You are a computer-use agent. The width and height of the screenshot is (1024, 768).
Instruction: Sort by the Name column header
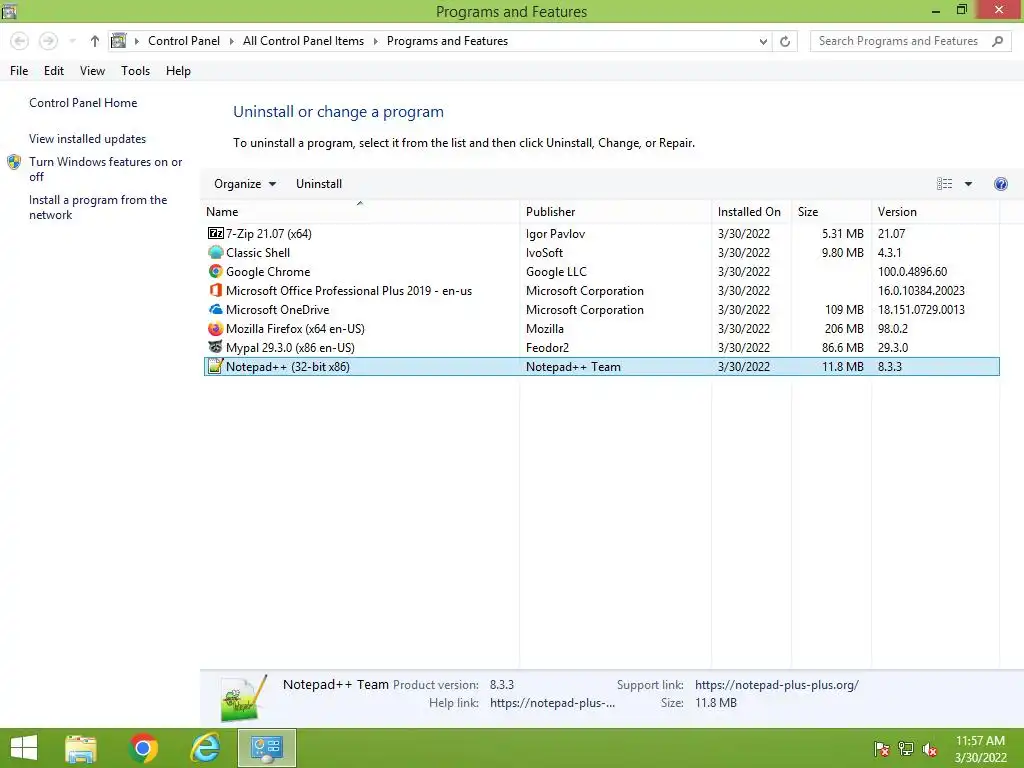pos(360,212)
